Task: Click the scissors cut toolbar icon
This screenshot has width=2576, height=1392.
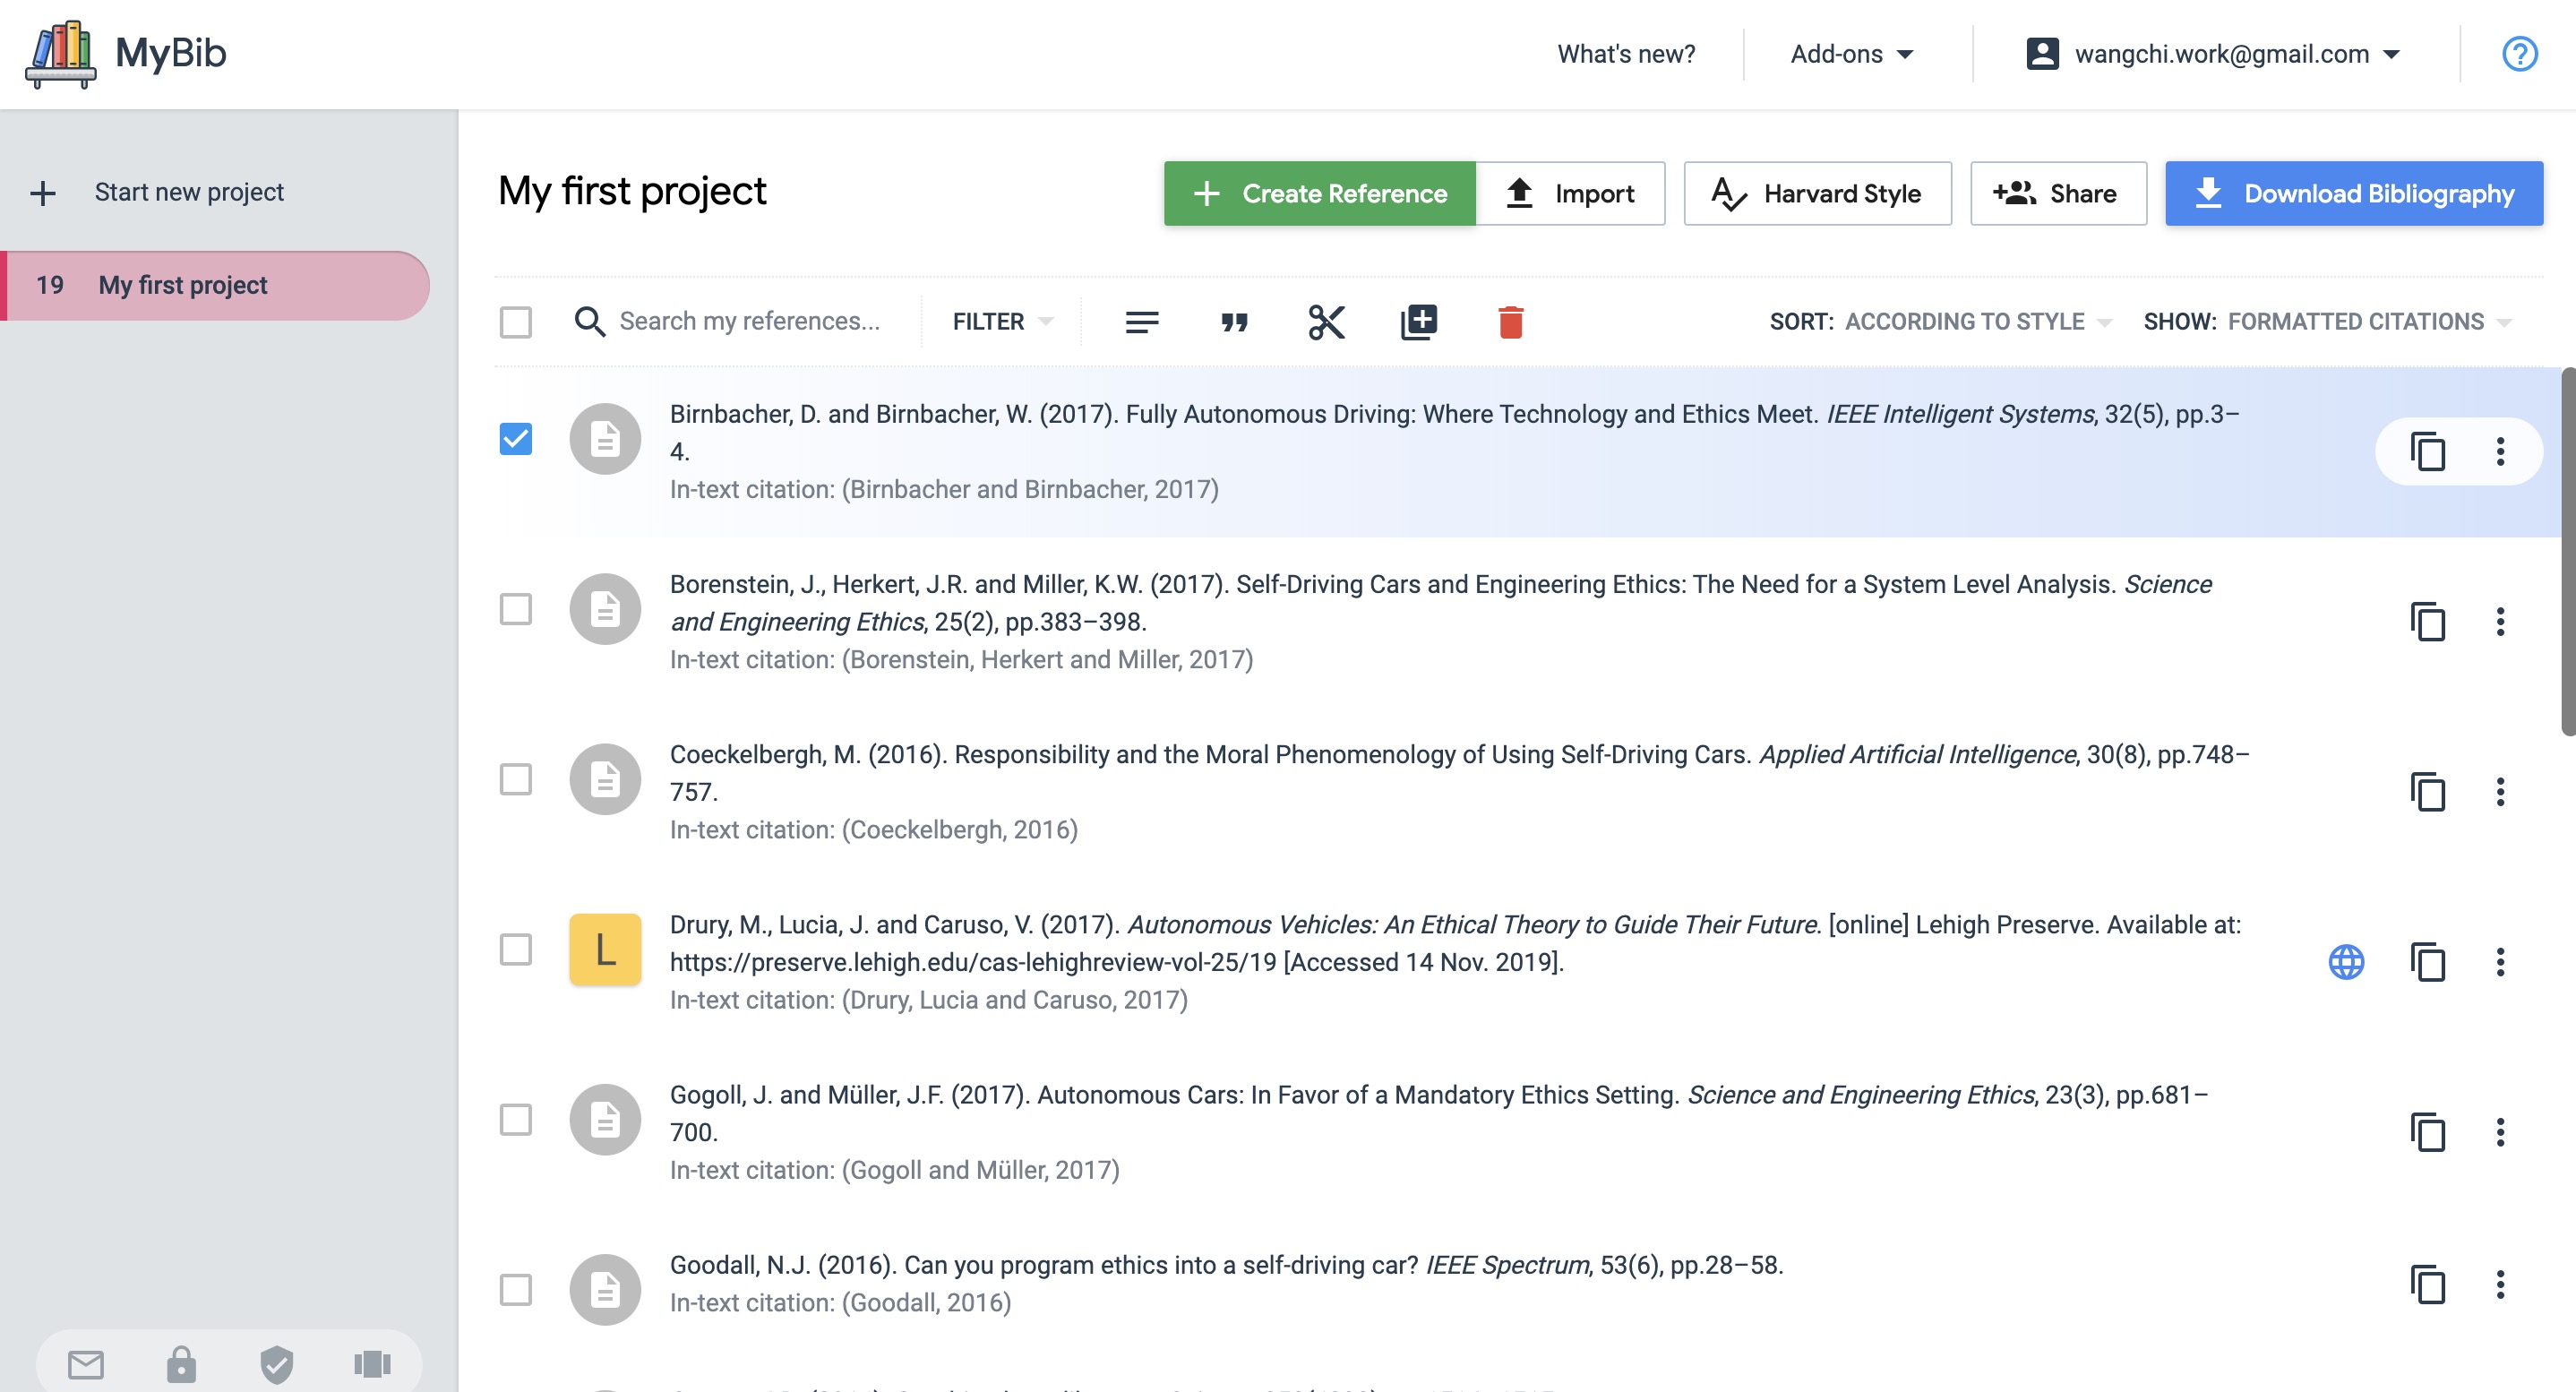Action: (x=1326, y=322)
